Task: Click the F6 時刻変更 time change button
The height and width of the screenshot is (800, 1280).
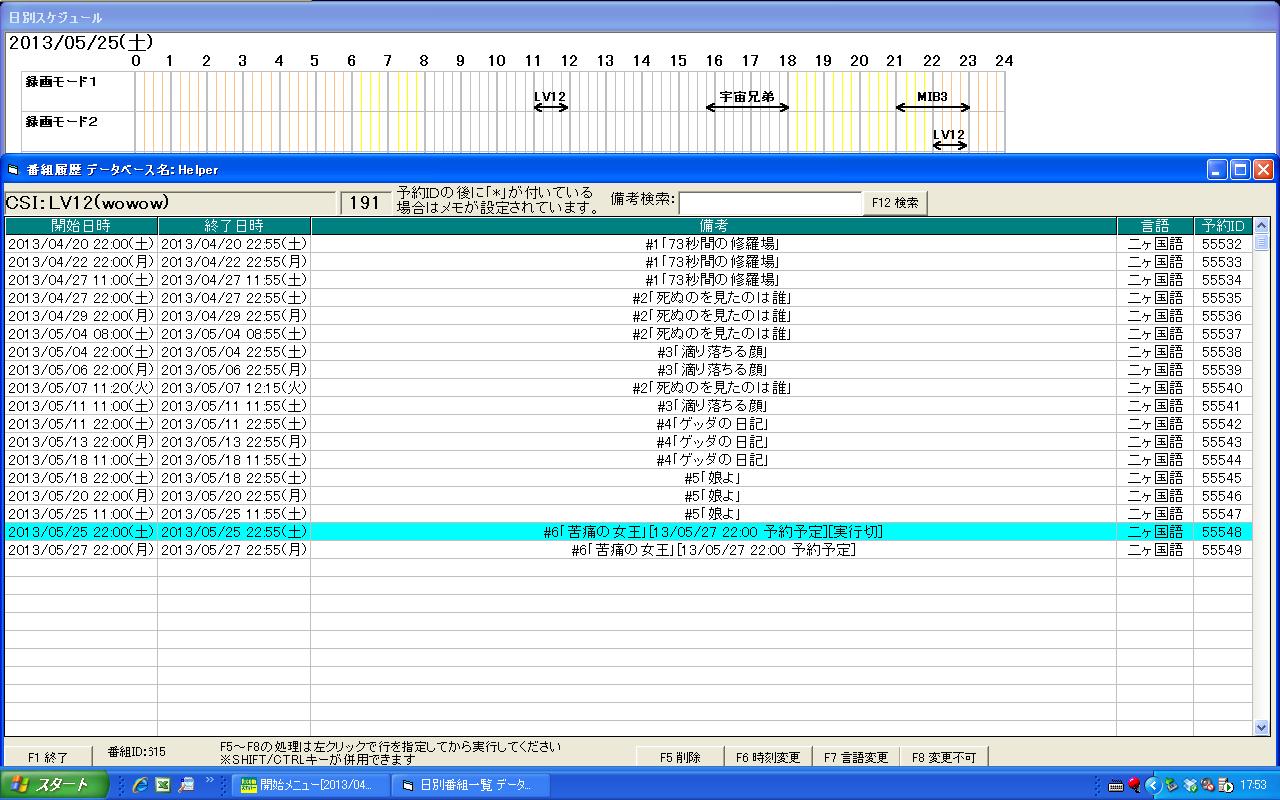Action: pyautogui.click(x=768, y=757)
